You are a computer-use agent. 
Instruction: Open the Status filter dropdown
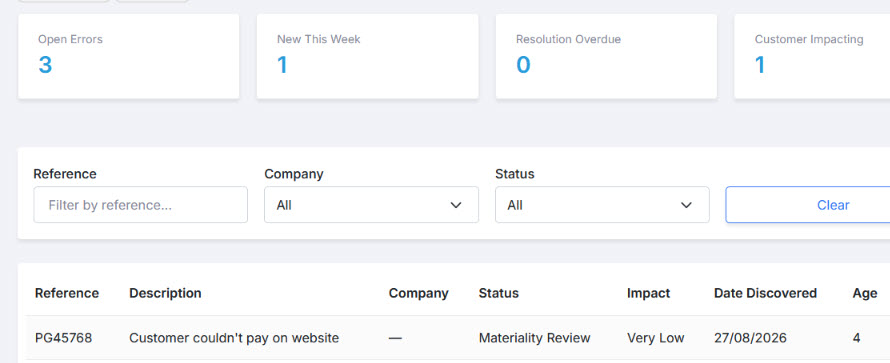602,205
